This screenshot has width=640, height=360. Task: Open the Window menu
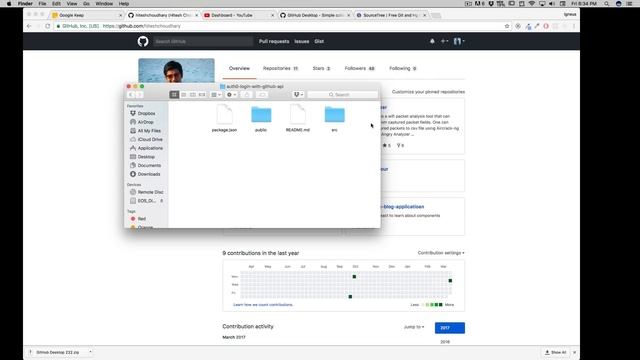(104, 4)
